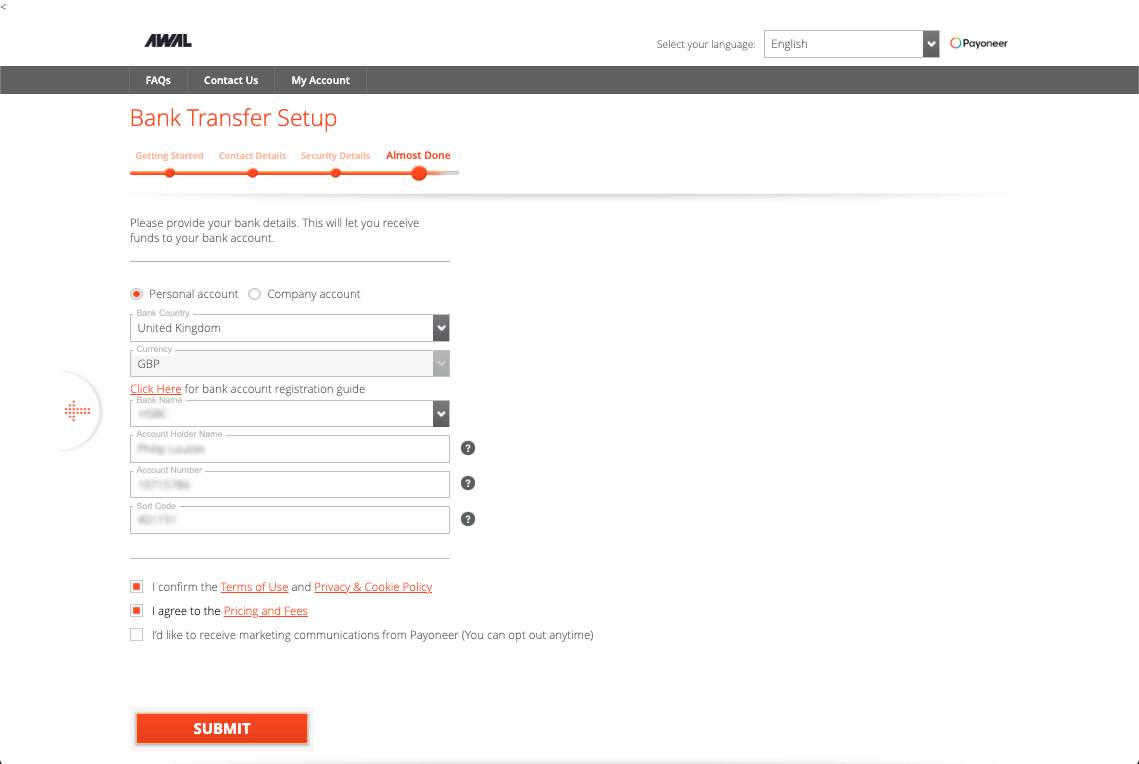Go to My Account in navigation bar
1139x764 pixels.
click(320, 80)
